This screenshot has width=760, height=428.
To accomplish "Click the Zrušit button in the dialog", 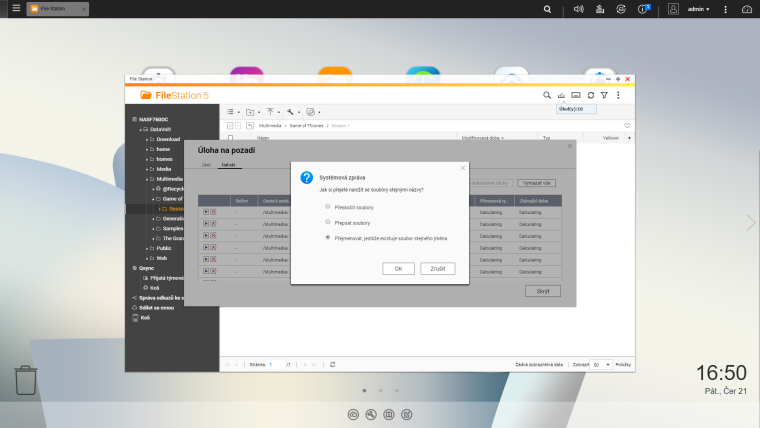I will [x=438, y=269].
